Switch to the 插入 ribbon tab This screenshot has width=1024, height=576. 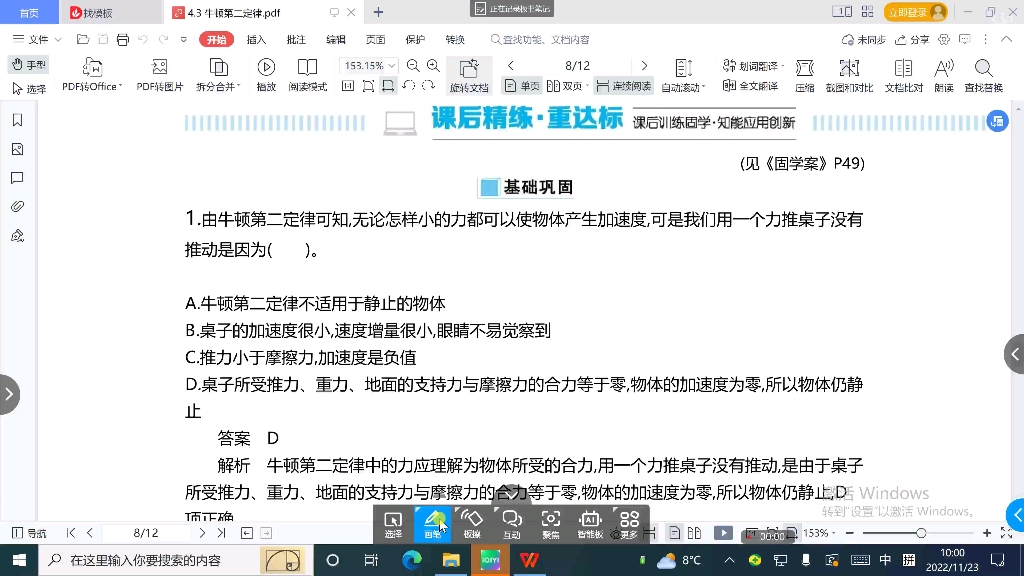[x=255, y=40]
